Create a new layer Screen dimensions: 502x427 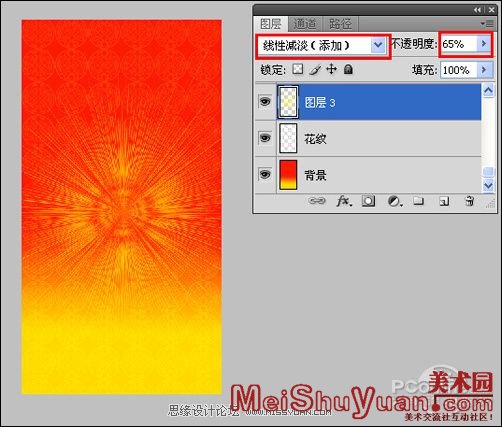[x=444, y=201]
